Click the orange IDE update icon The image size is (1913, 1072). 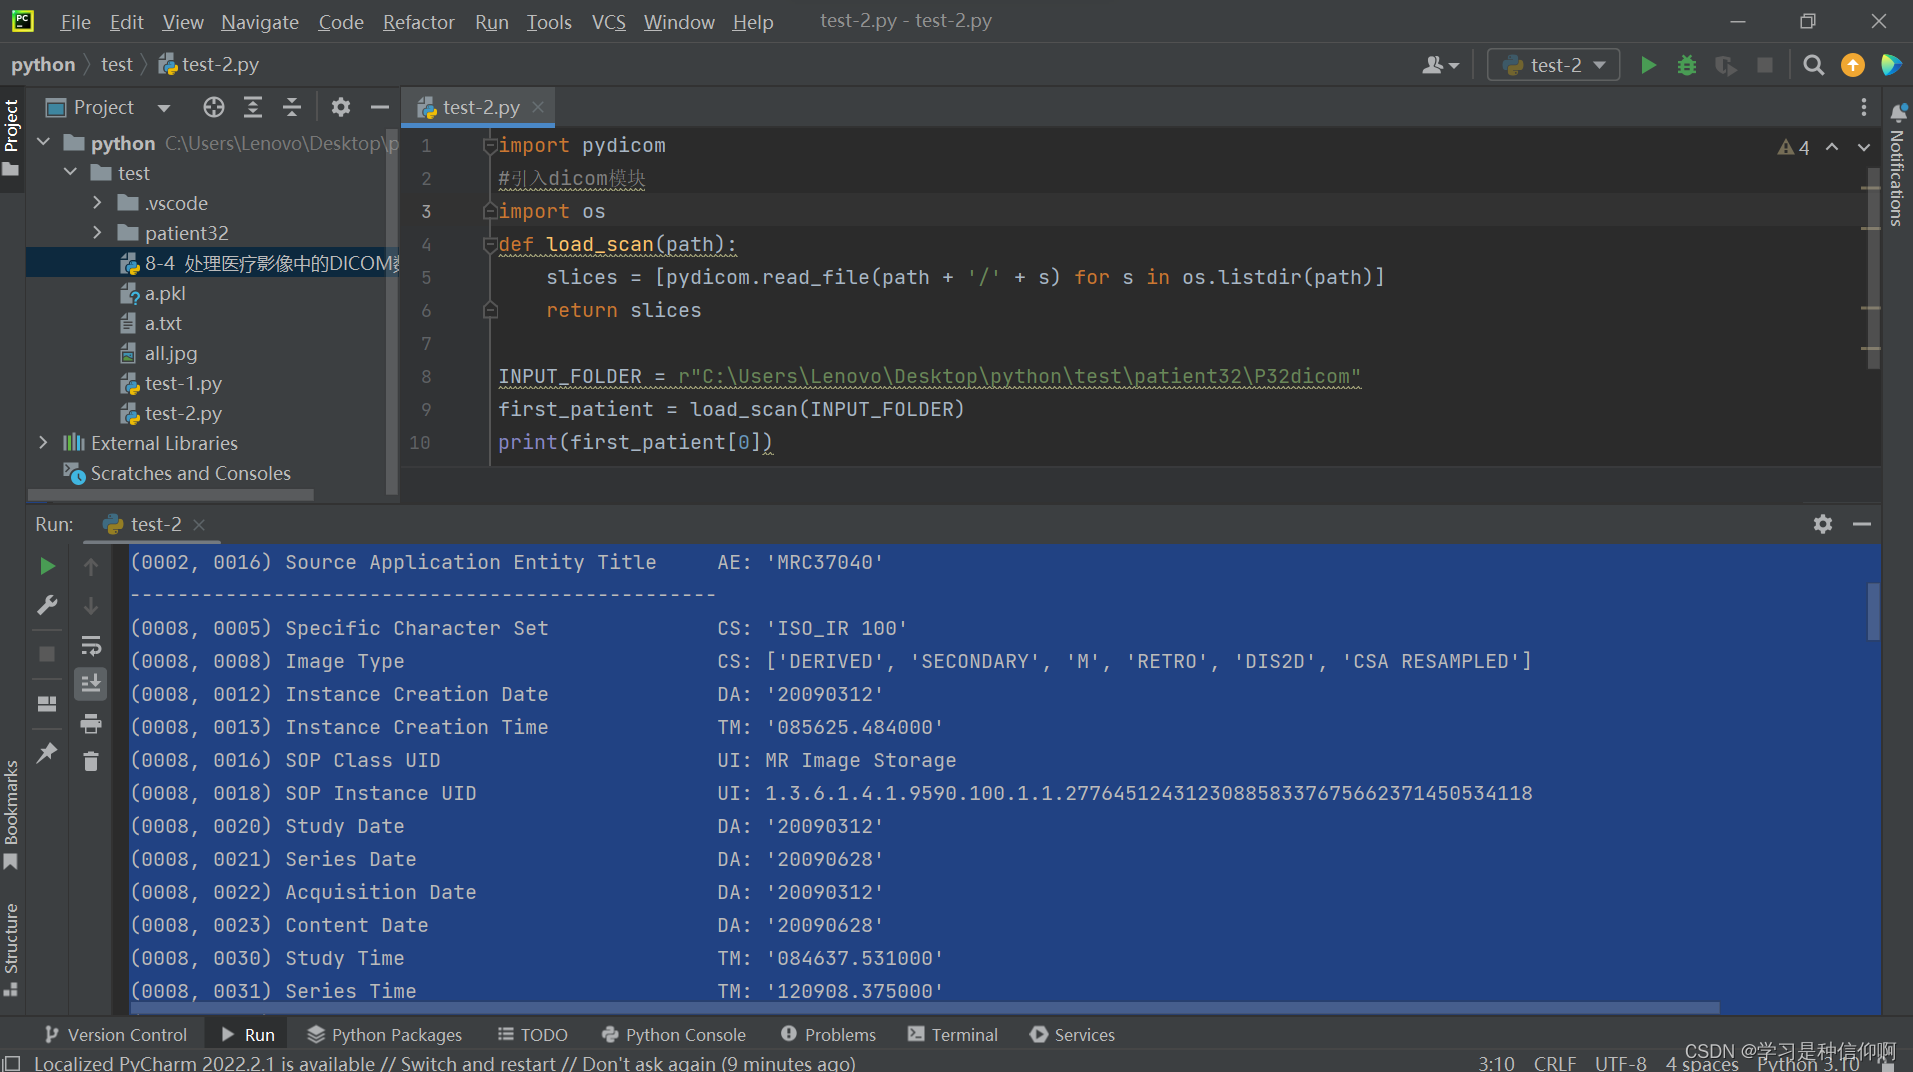pos(1853,65)
